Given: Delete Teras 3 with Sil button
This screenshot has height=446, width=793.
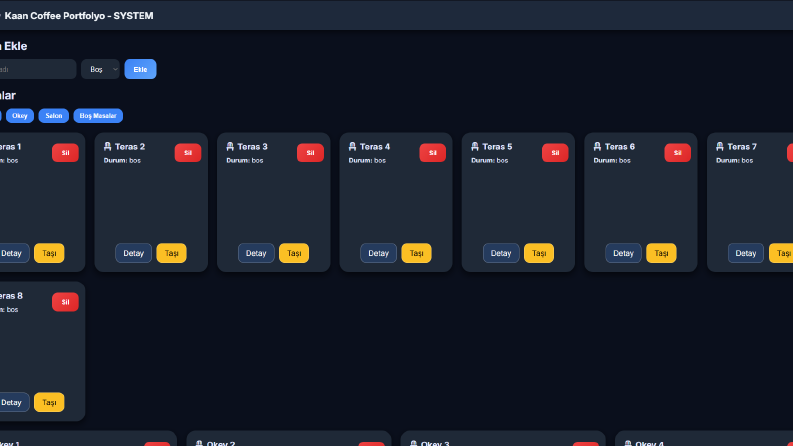Looking at the screenshot, I should point(310,153).
